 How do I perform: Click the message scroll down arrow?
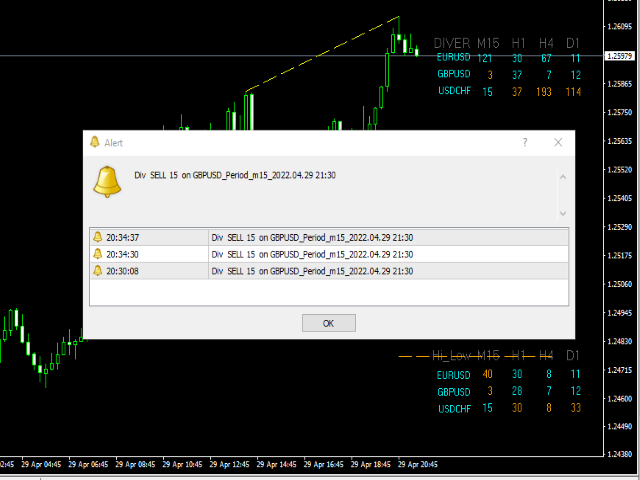coord(563,213)
